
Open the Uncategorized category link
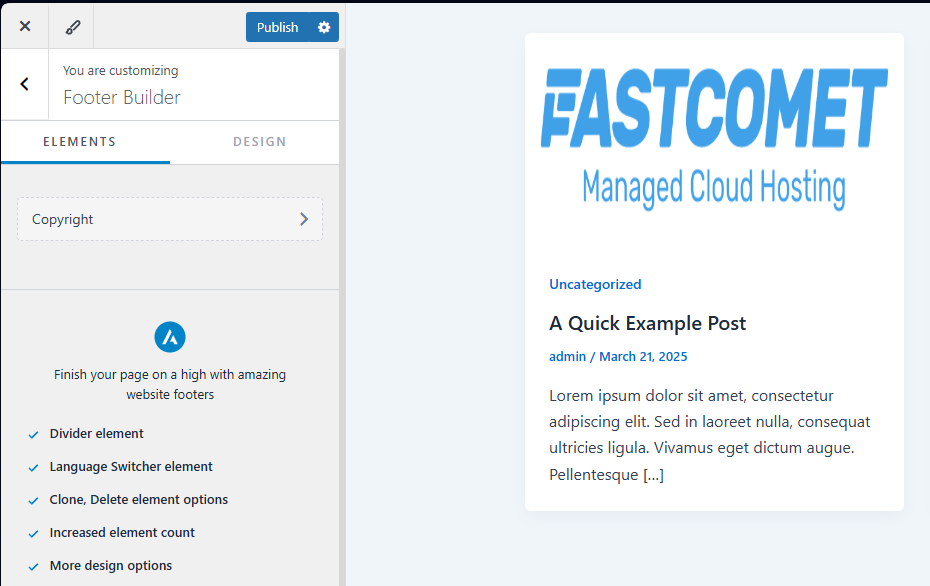click(x=595, y=284)
